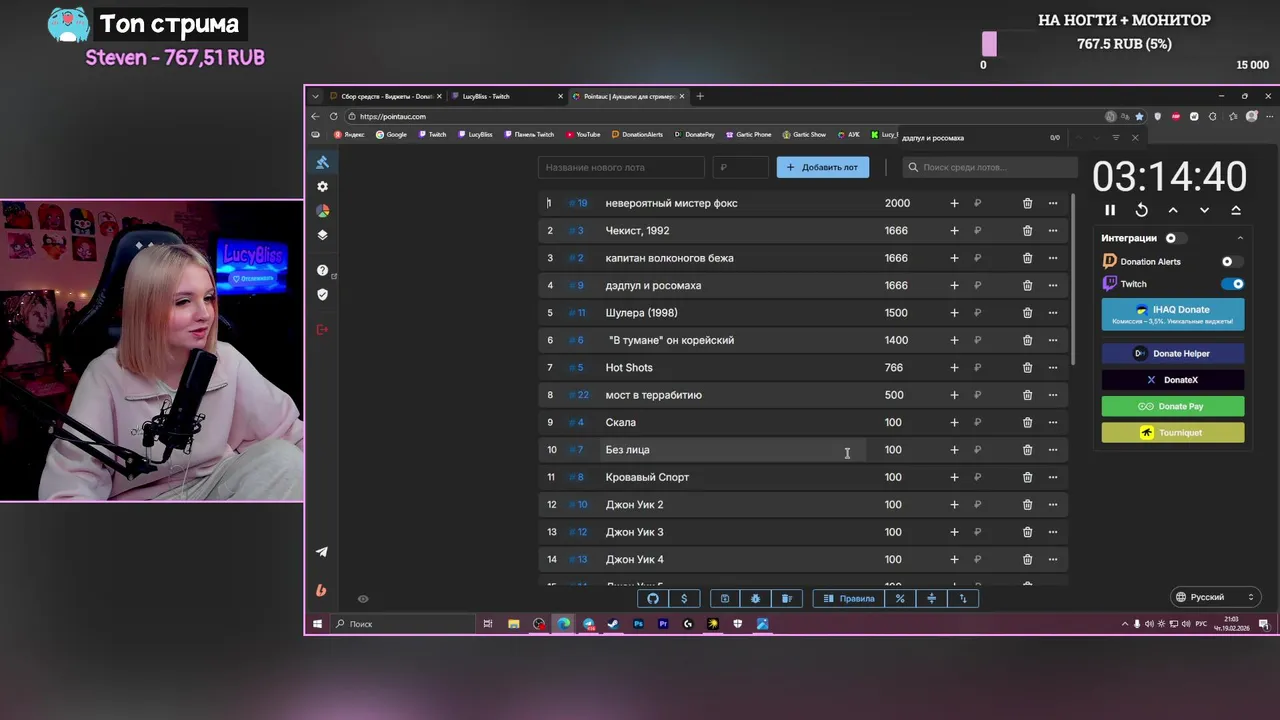Close the browser find bar
The width and height of the screenshot is (1280, 720).
tap(1135, 138)
